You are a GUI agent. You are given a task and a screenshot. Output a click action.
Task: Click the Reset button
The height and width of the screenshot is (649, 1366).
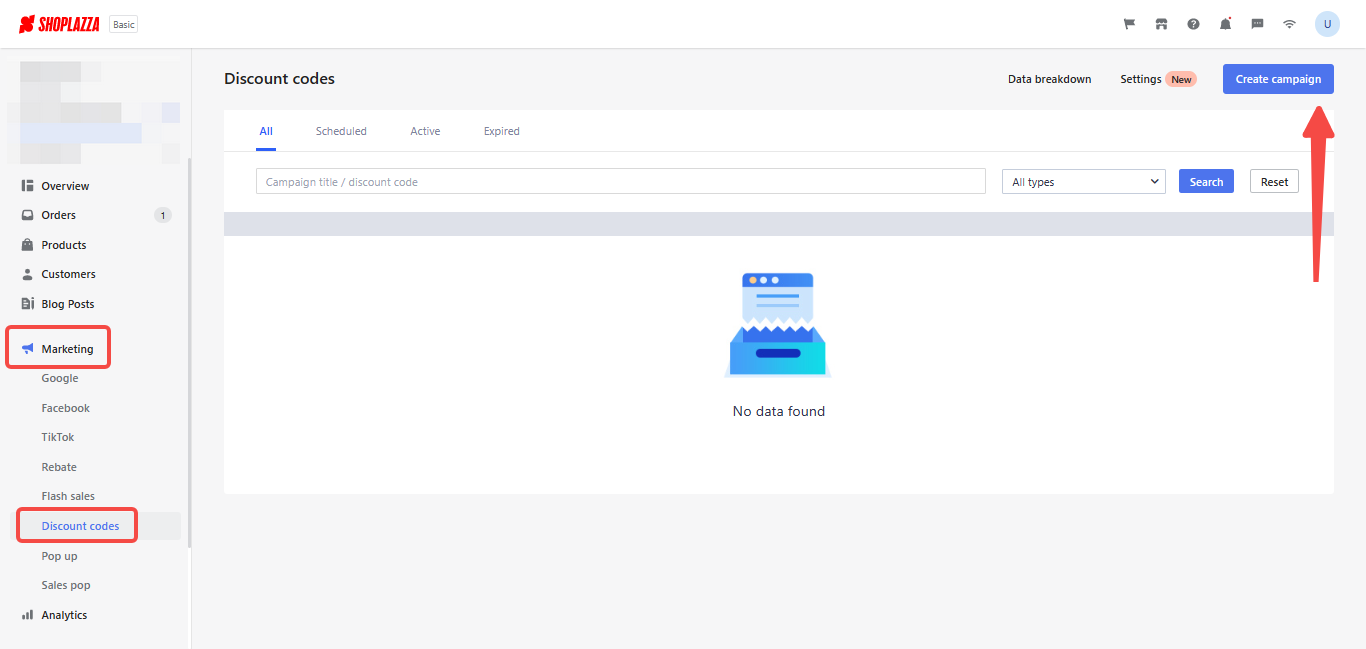tap(1274, 181)
